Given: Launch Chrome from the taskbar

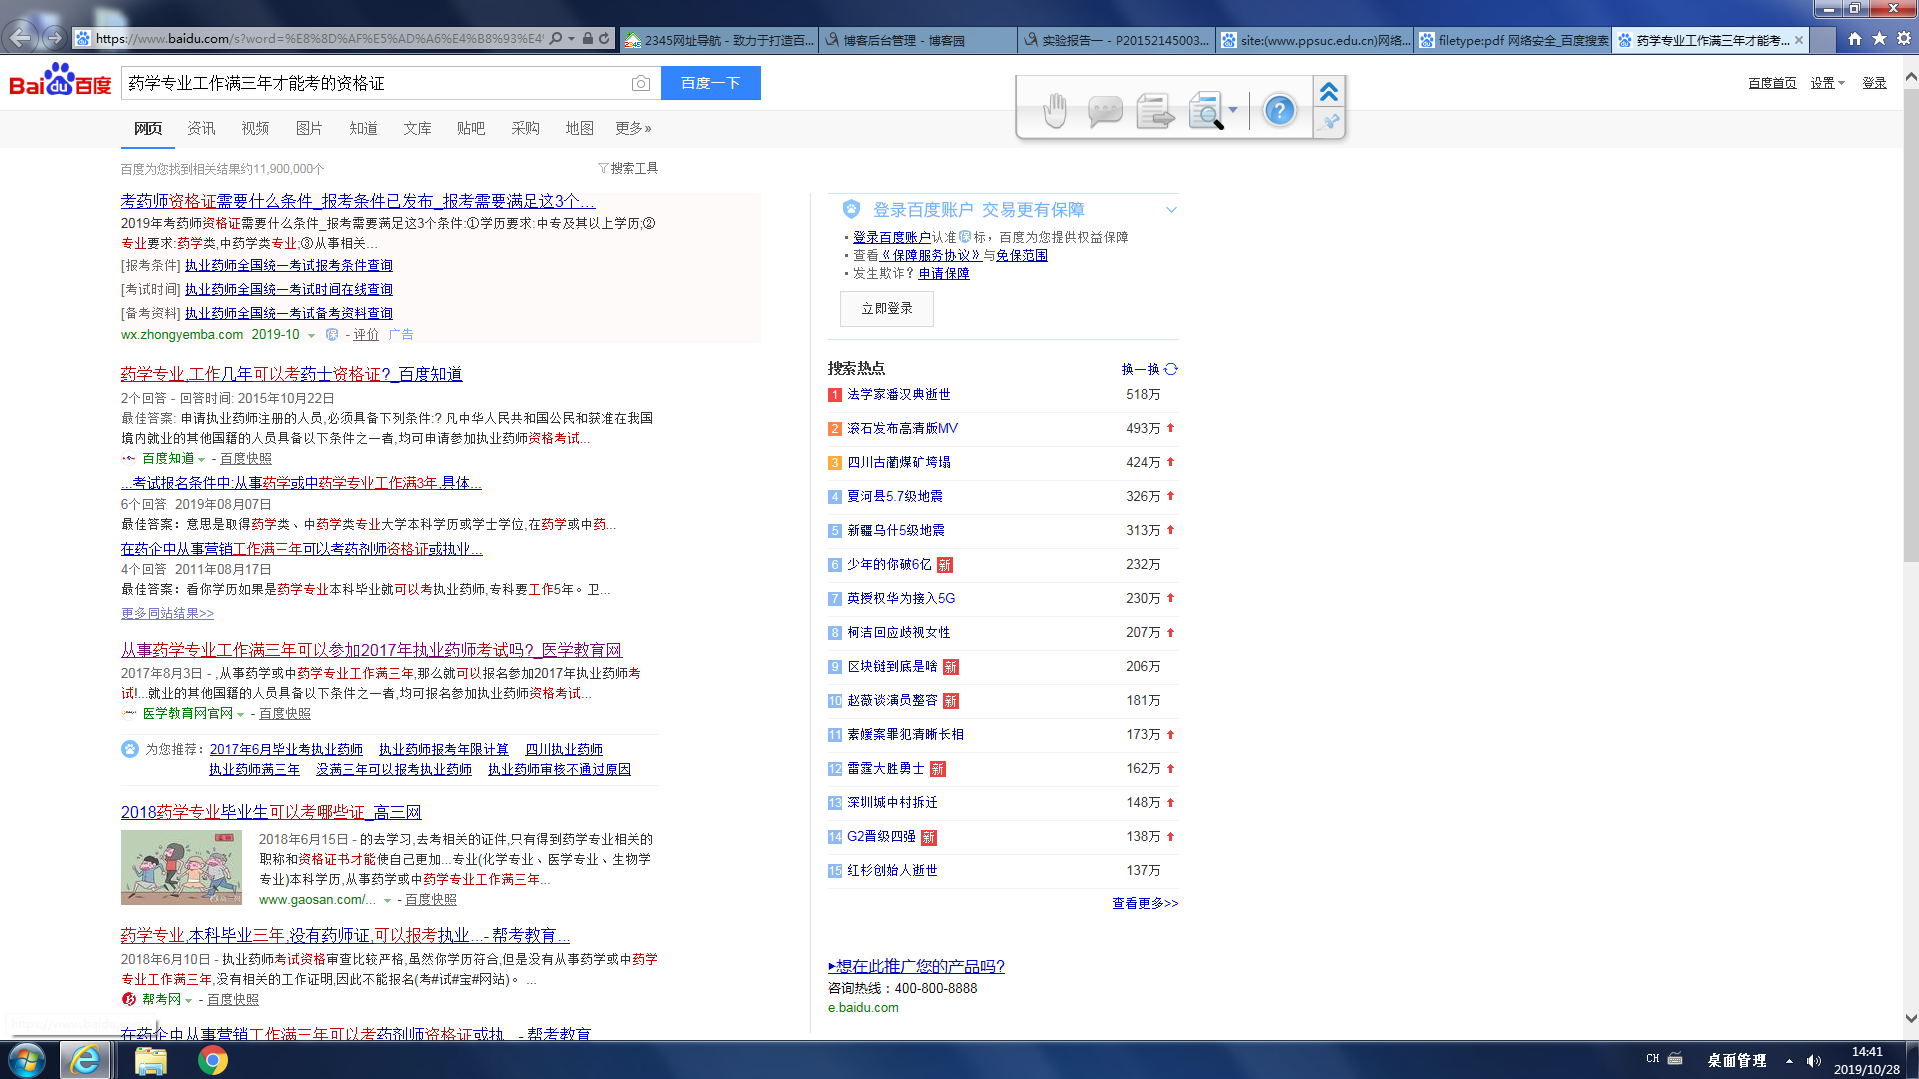Looking at the screenshot, I should coord(212,1060).
